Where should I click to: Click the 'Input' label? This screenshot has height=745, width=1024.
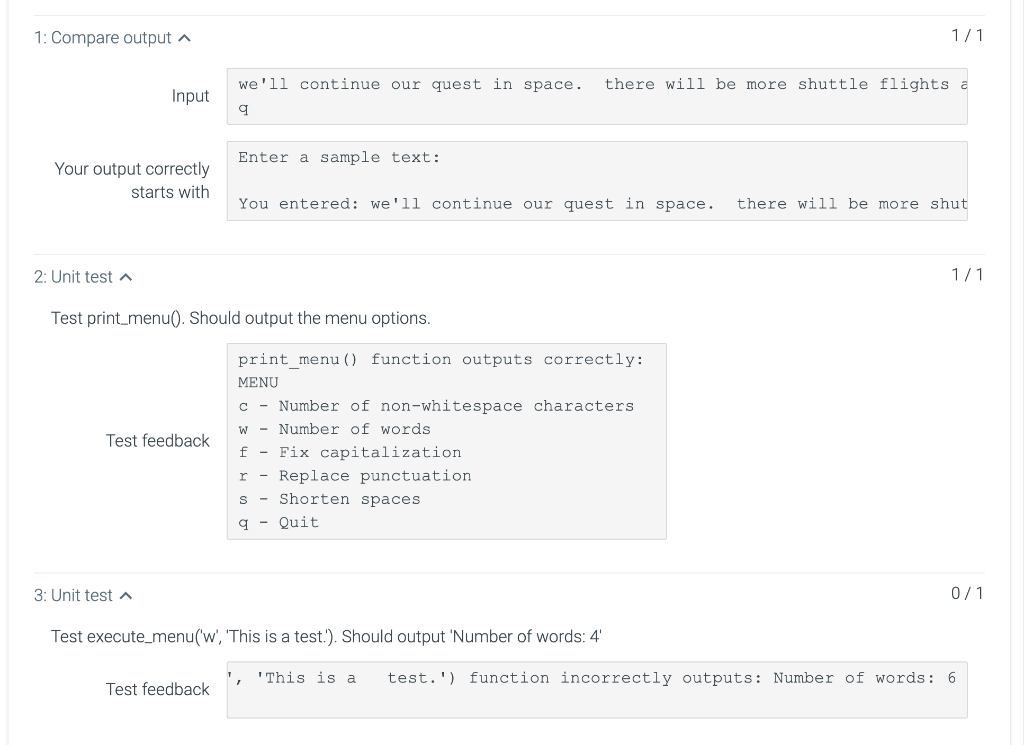190,96
